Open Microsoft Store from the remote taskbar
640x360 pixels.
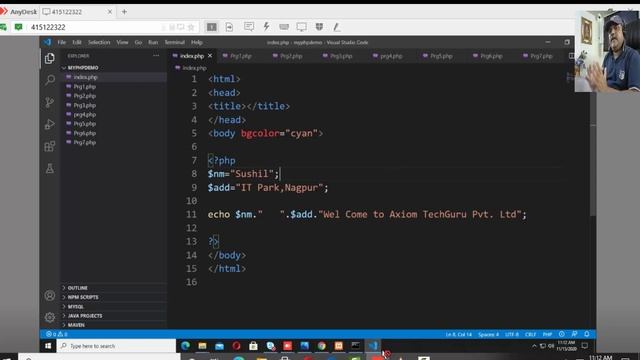click(253, 346)
